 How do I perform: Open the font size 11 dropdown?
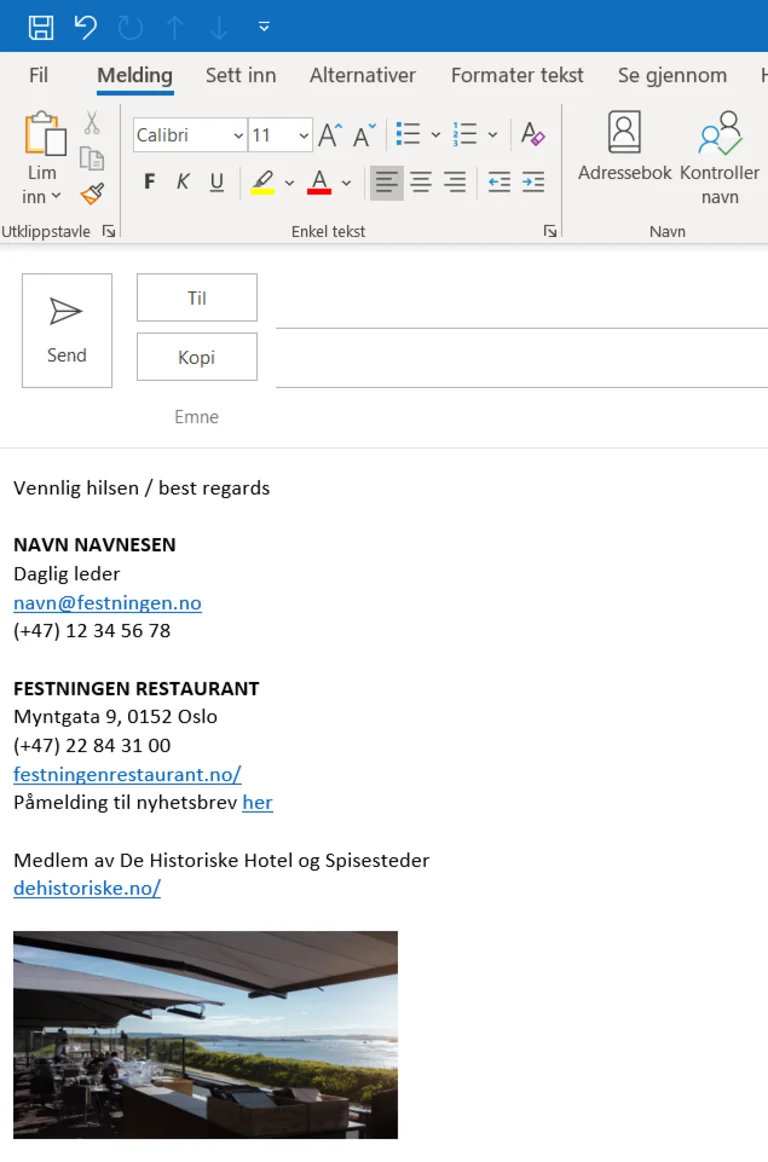303,135
